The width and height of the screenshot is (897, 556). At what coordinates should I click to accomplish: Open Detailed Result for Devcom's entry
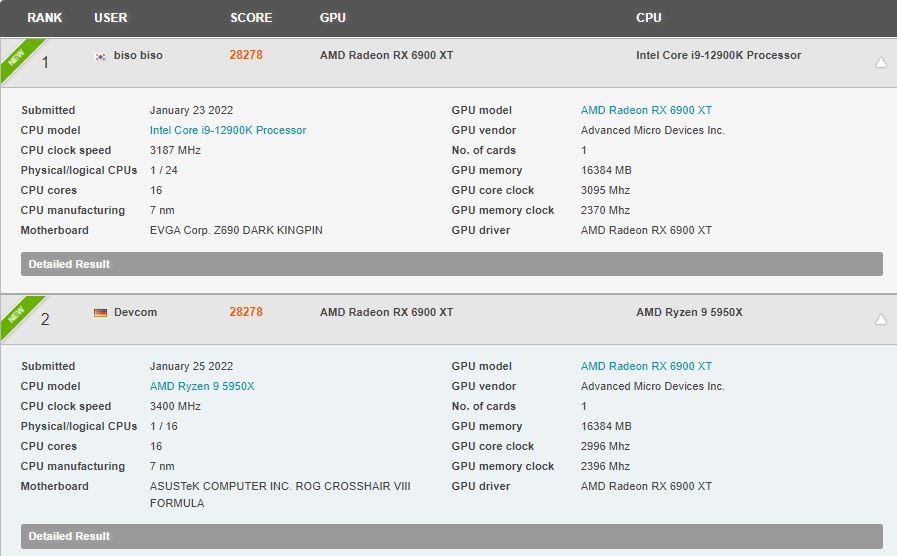452,536
